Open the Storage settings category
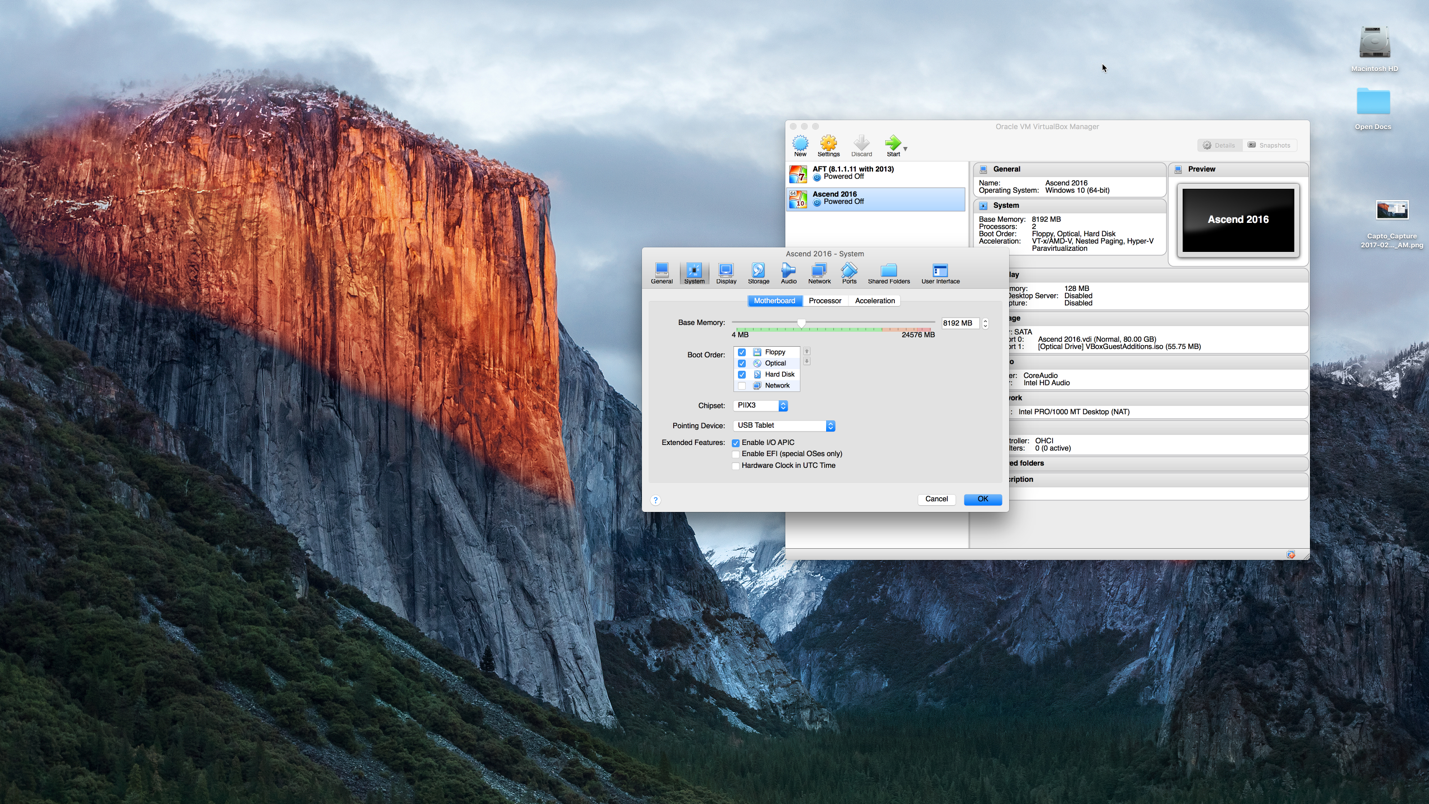This screenshot has width=1429, height=804. click(758, 273)
